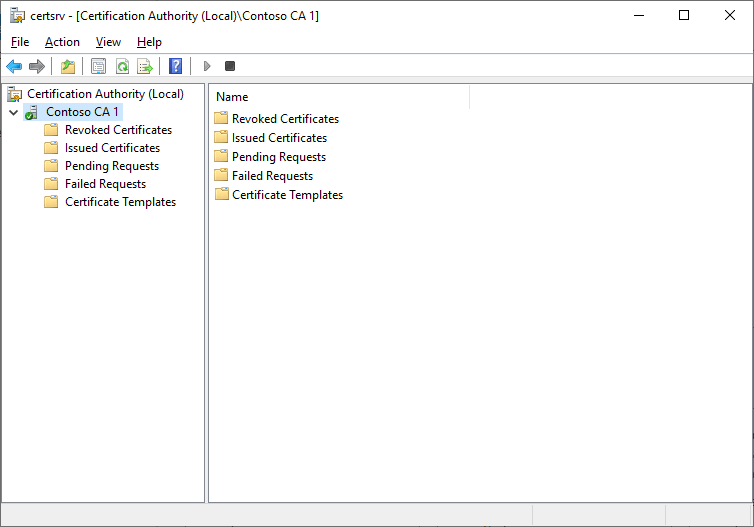Select Certificate Templates in the tree
Image resolution: width=754 pixels, height=527 pixels.
120,202
